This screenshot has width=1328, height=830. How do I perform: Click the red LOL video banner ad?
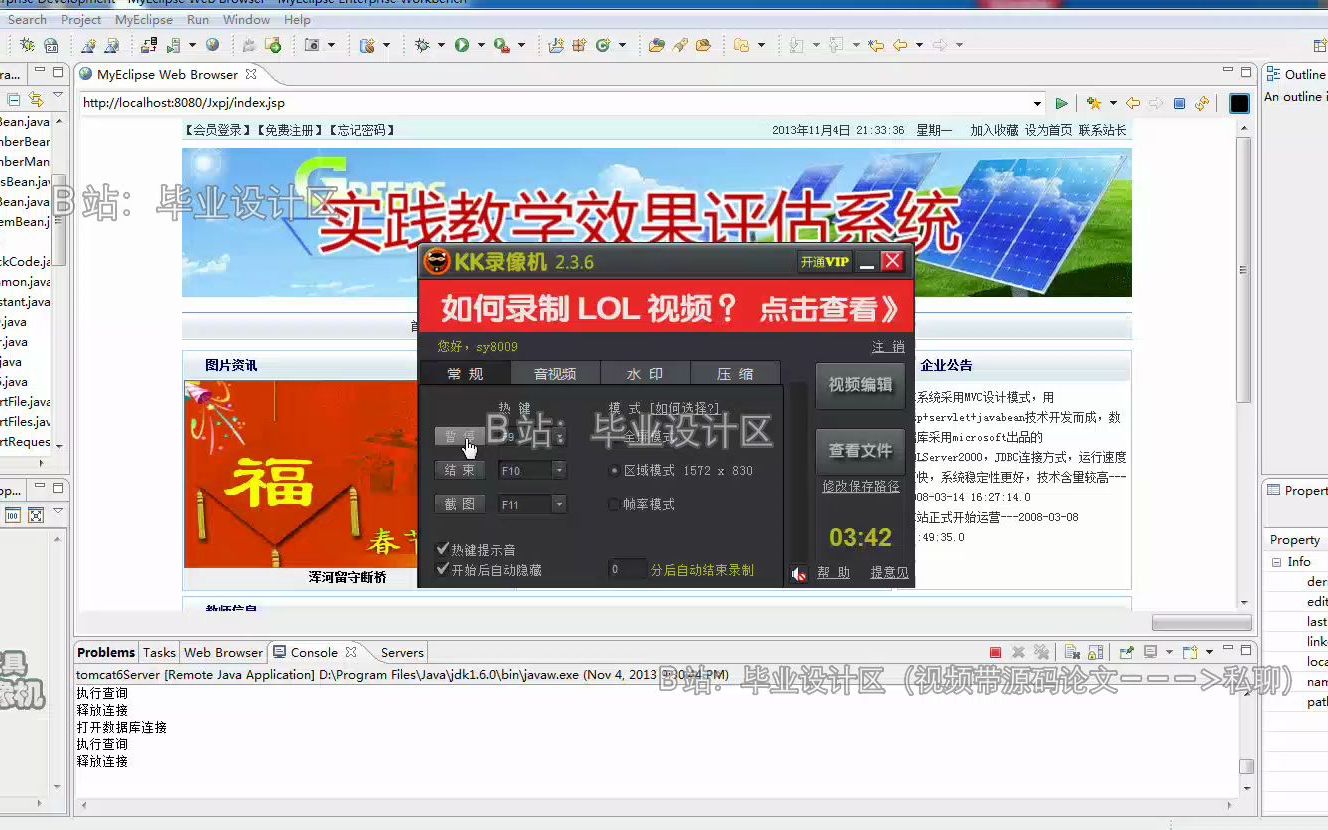[666, 307]
